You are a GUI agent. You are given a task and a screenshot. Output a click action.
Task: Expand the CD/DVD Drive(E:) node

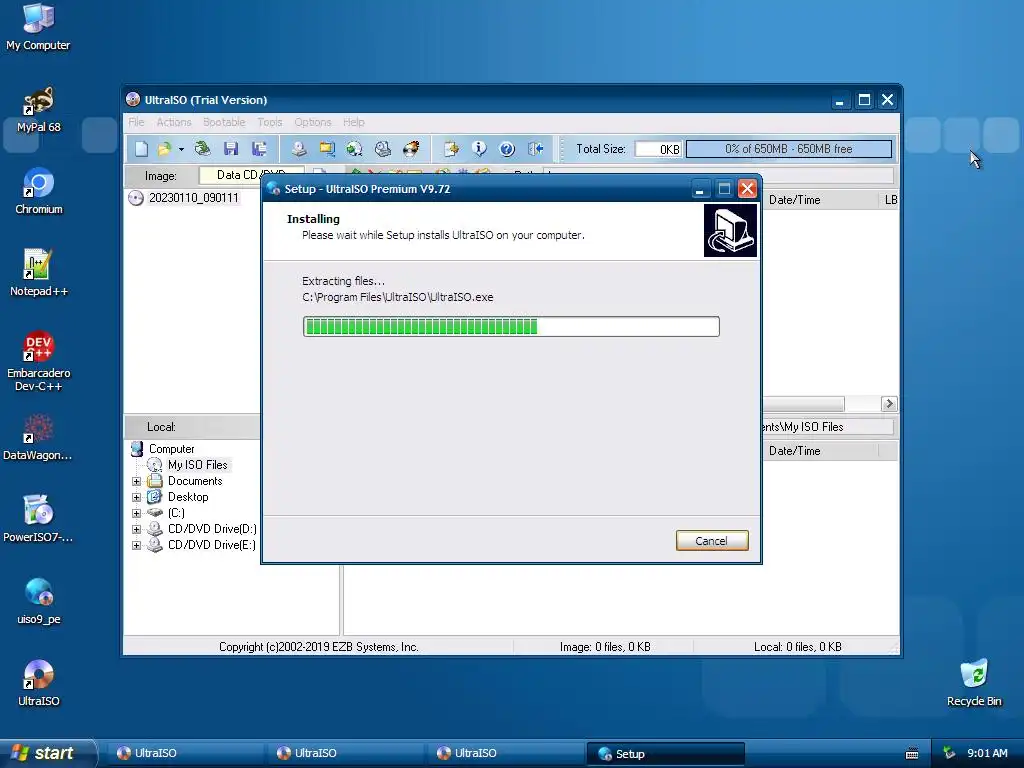coord(136,545)
